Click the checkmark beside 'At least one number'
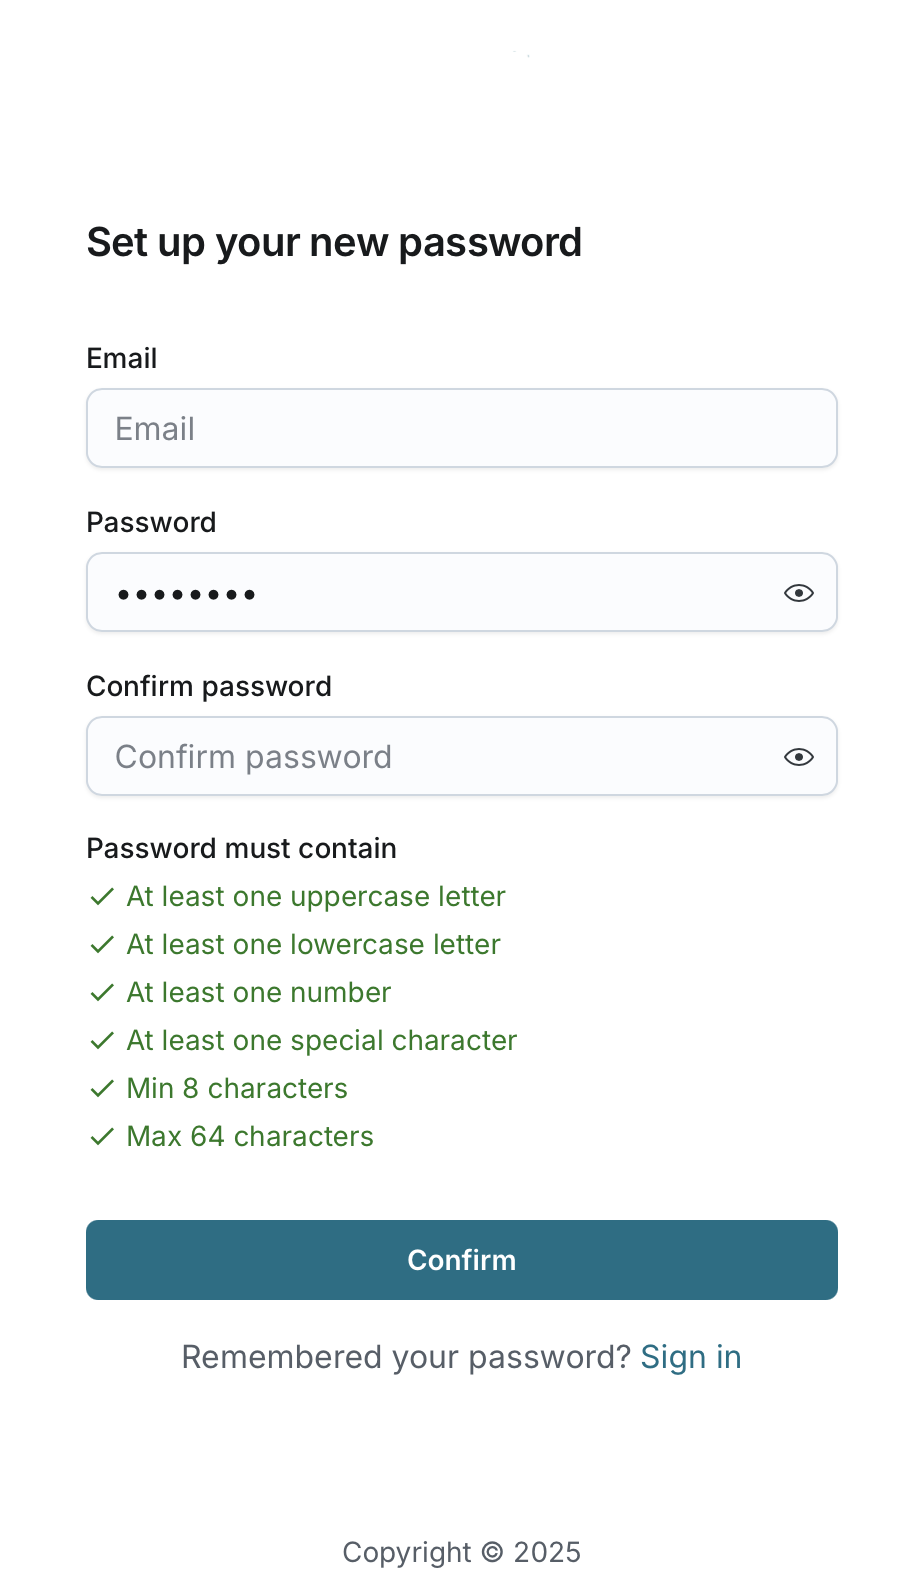The height and width of the screenshot is (1588, 908). (102, 993)
